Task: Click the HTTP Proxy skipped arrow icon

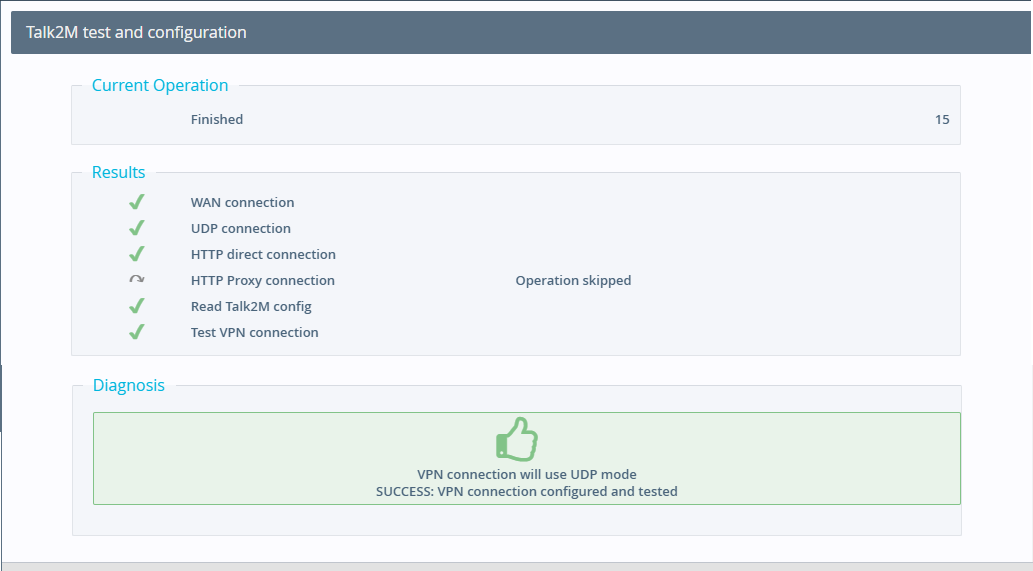Action: [136, 279]
